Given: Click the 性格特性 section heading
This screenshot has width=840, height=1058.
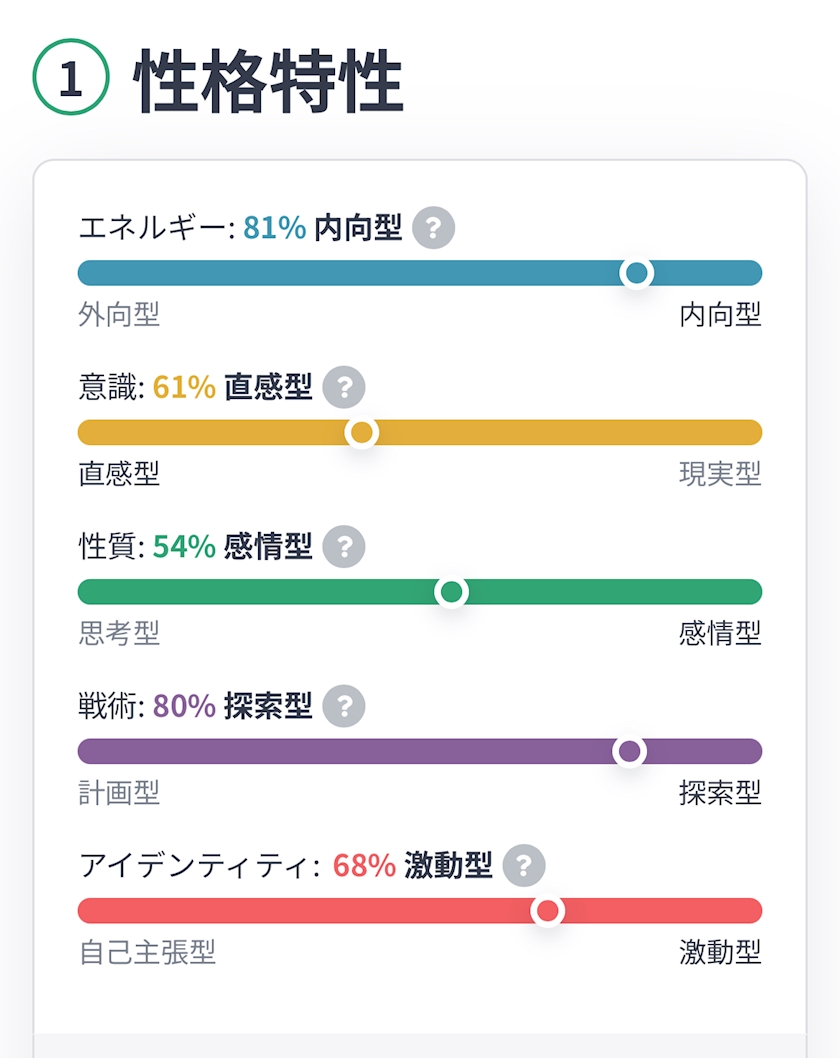Looking at the screenshot, I should click(x=268, y=80).
